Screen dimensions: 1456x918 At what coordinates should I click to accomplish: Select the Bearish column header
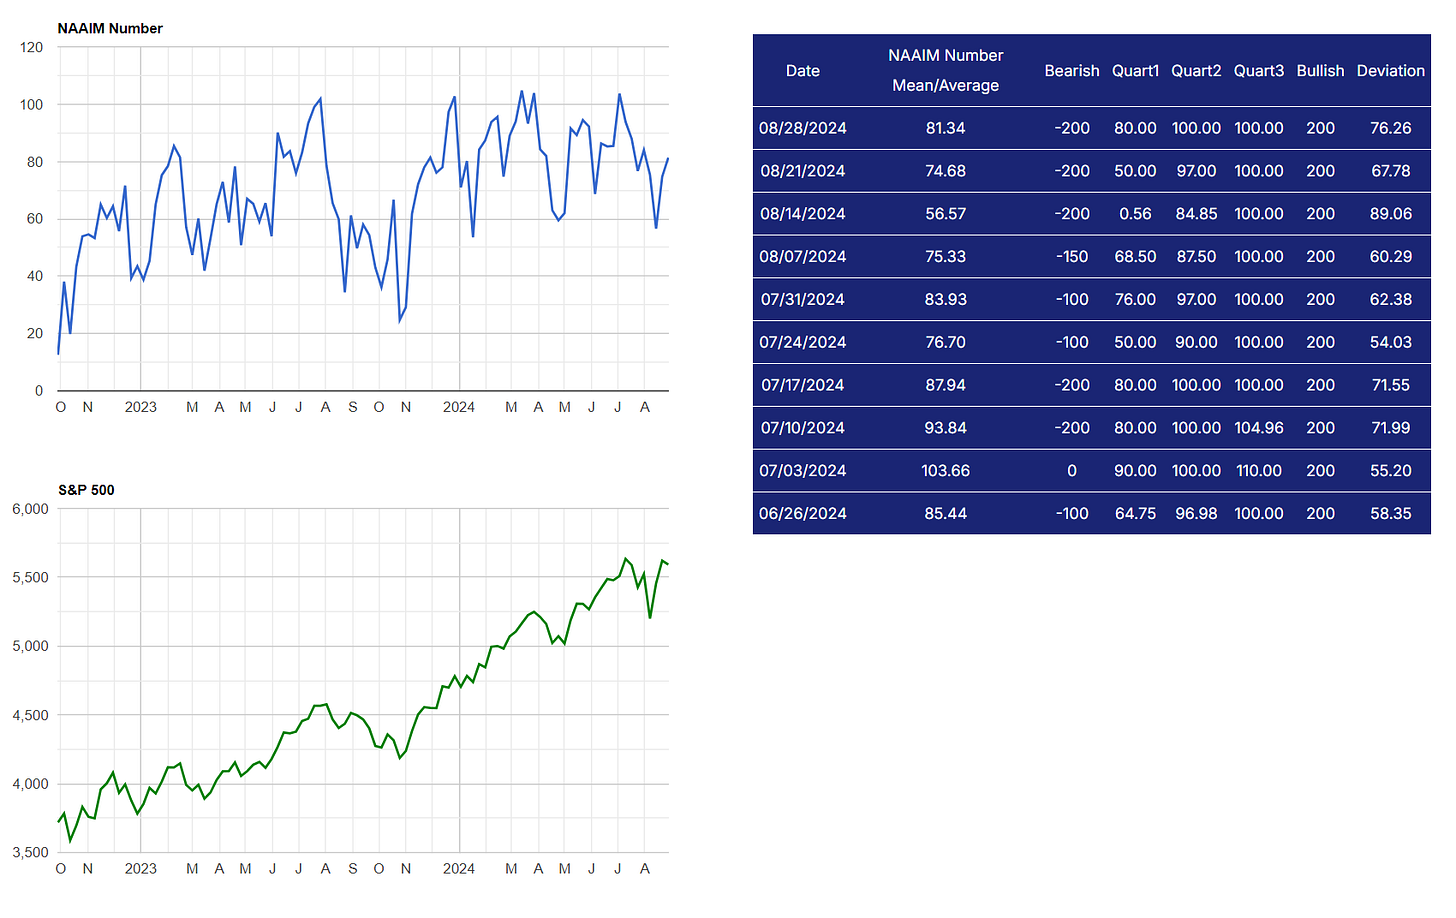[1071, 71]
